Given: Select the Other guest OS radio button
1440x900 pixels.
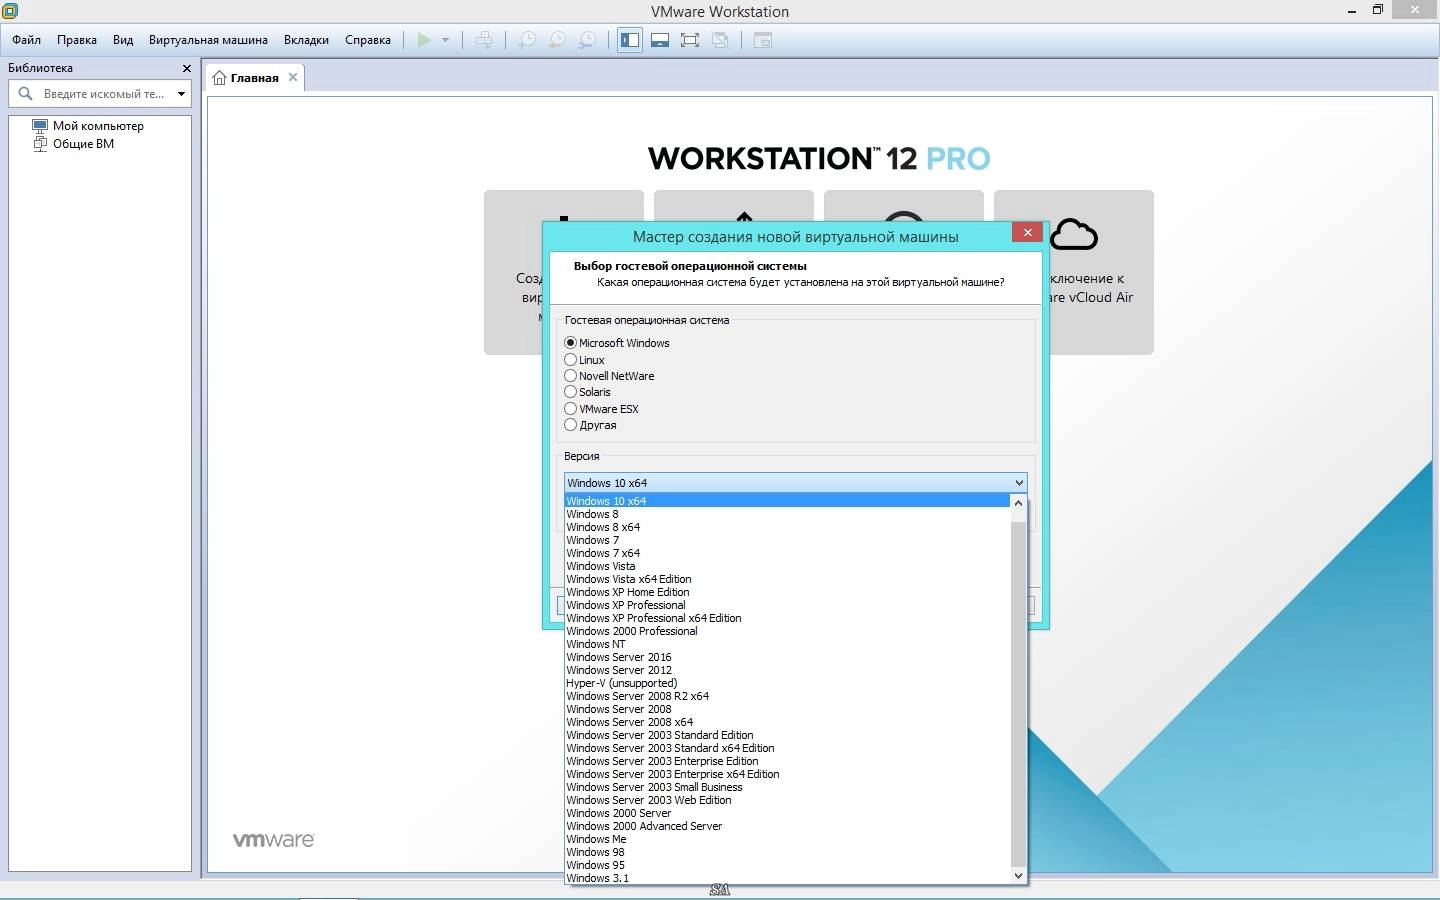Looking at the screenshot, I should pyautogui.click(x=571, y=425).
